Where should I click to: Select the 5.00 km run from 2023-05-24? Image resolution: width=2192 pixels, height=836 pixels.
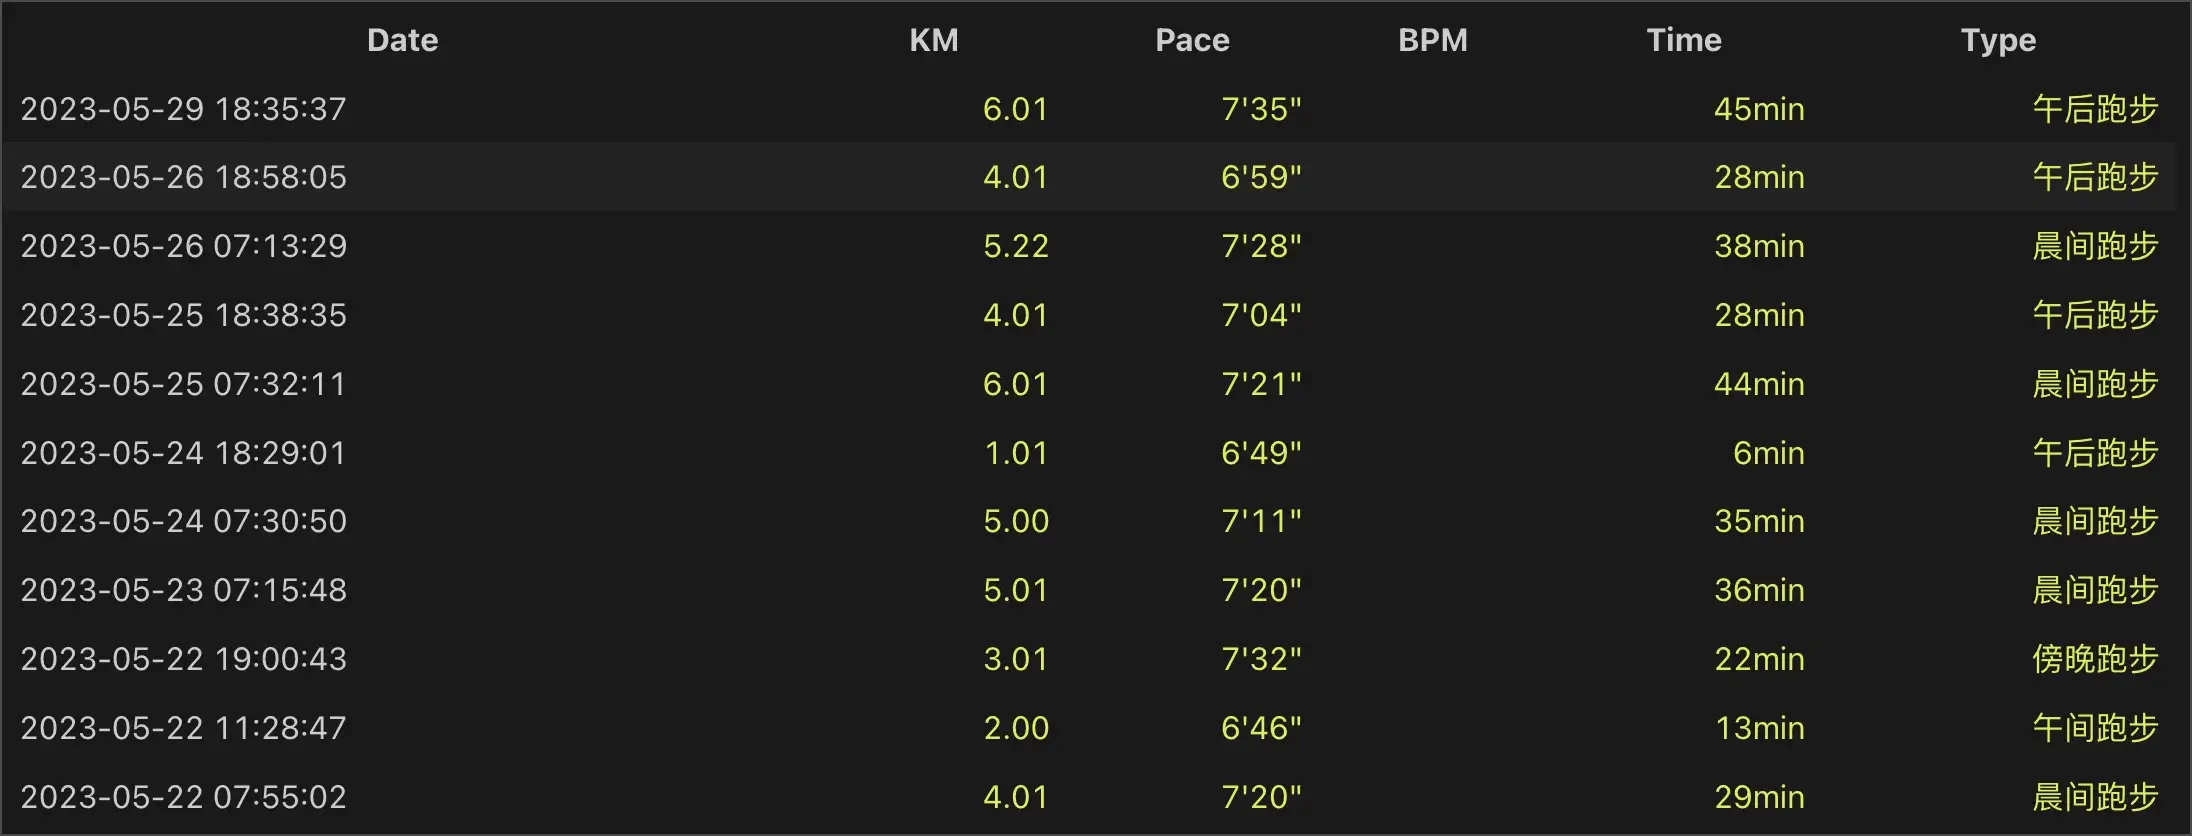(1090, 521)
